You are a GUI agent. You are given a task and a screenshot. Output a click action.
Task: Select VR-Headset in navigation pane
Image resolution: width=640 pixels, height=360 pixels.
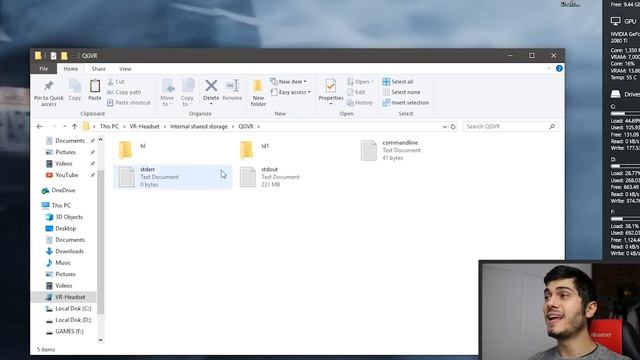tap(64, 297)
